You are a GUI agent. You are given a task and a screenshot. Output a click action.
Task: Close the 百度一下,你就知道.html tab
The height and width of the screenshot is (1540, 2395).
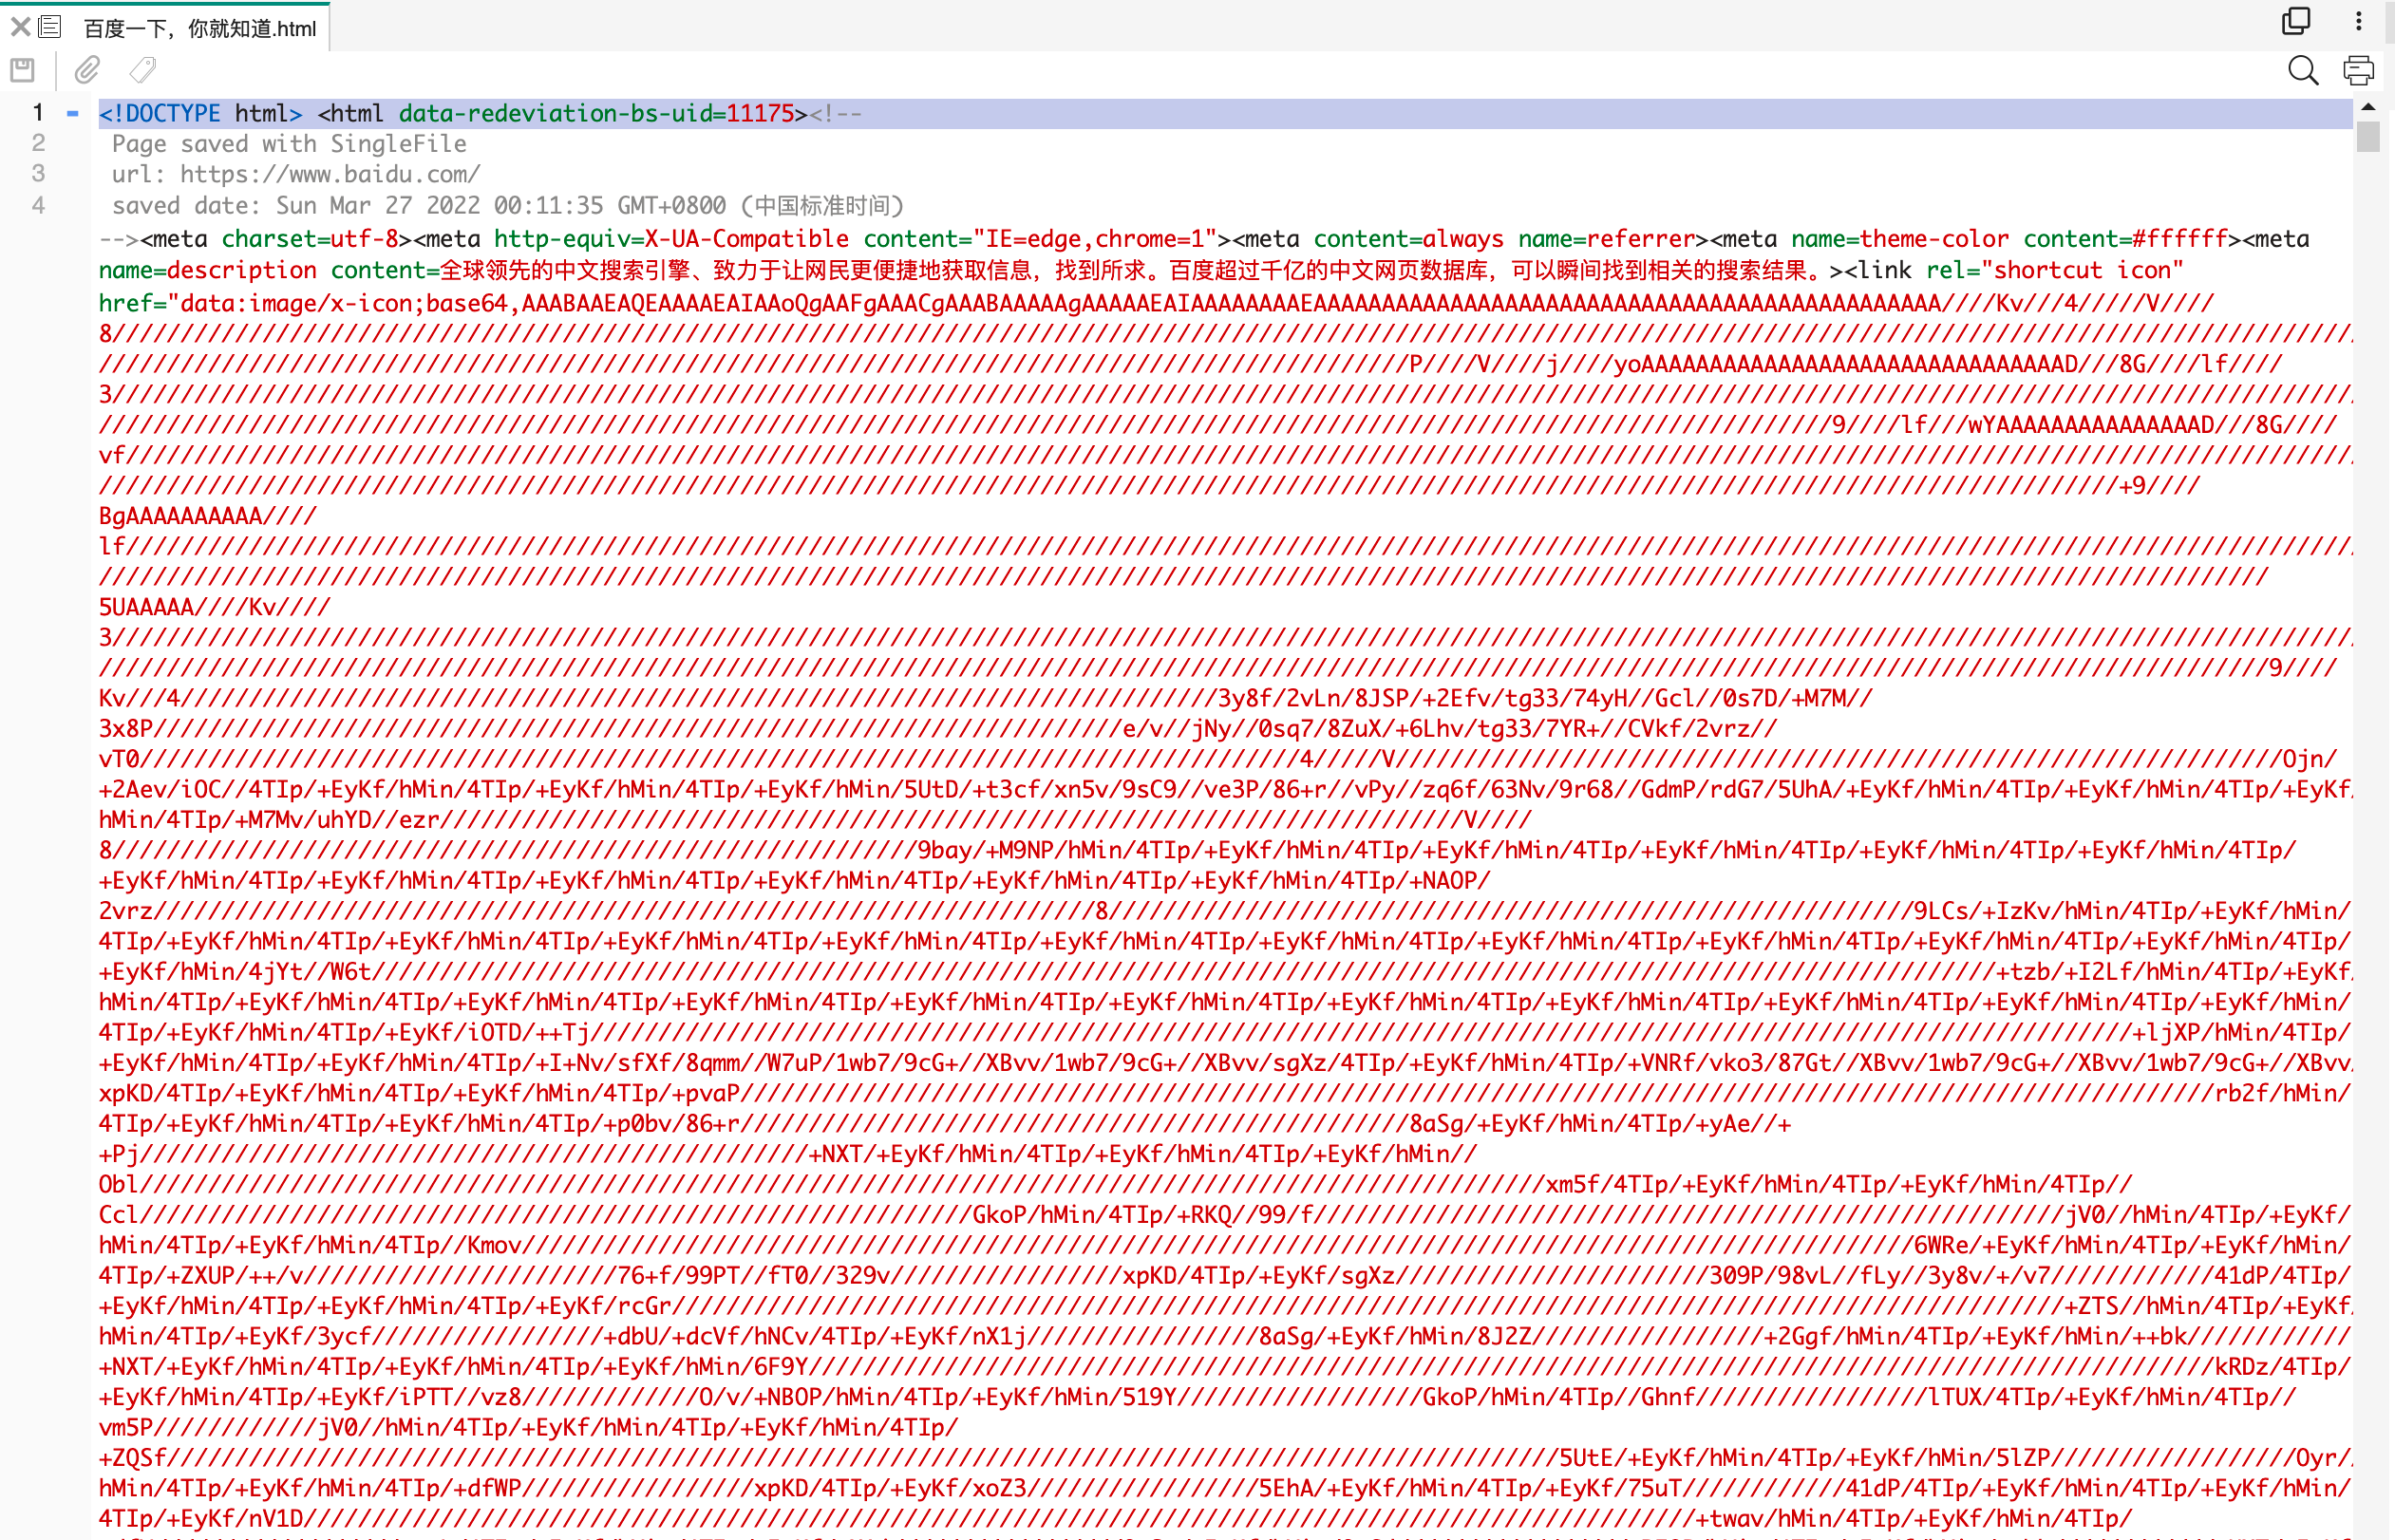pos(20,27)
